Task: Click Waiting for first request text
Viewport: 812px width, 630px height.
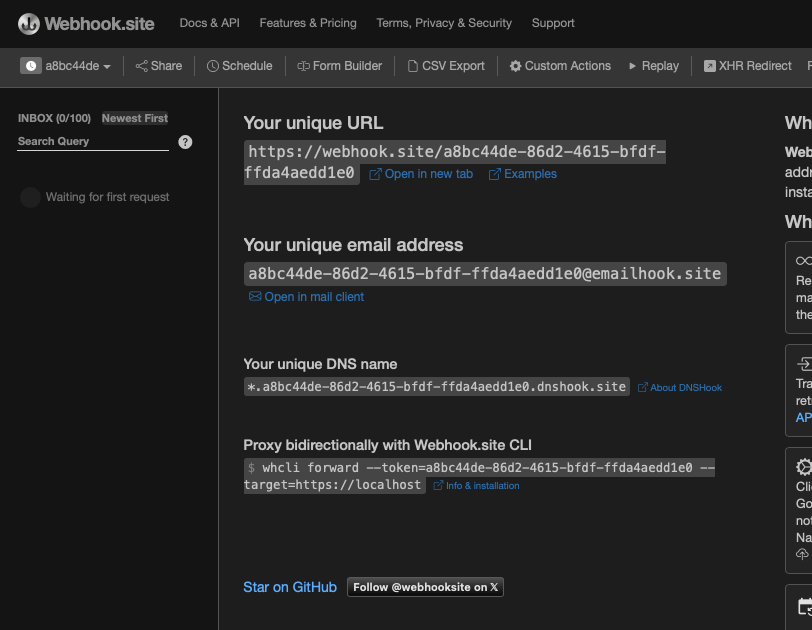Action: coord(107,197)
